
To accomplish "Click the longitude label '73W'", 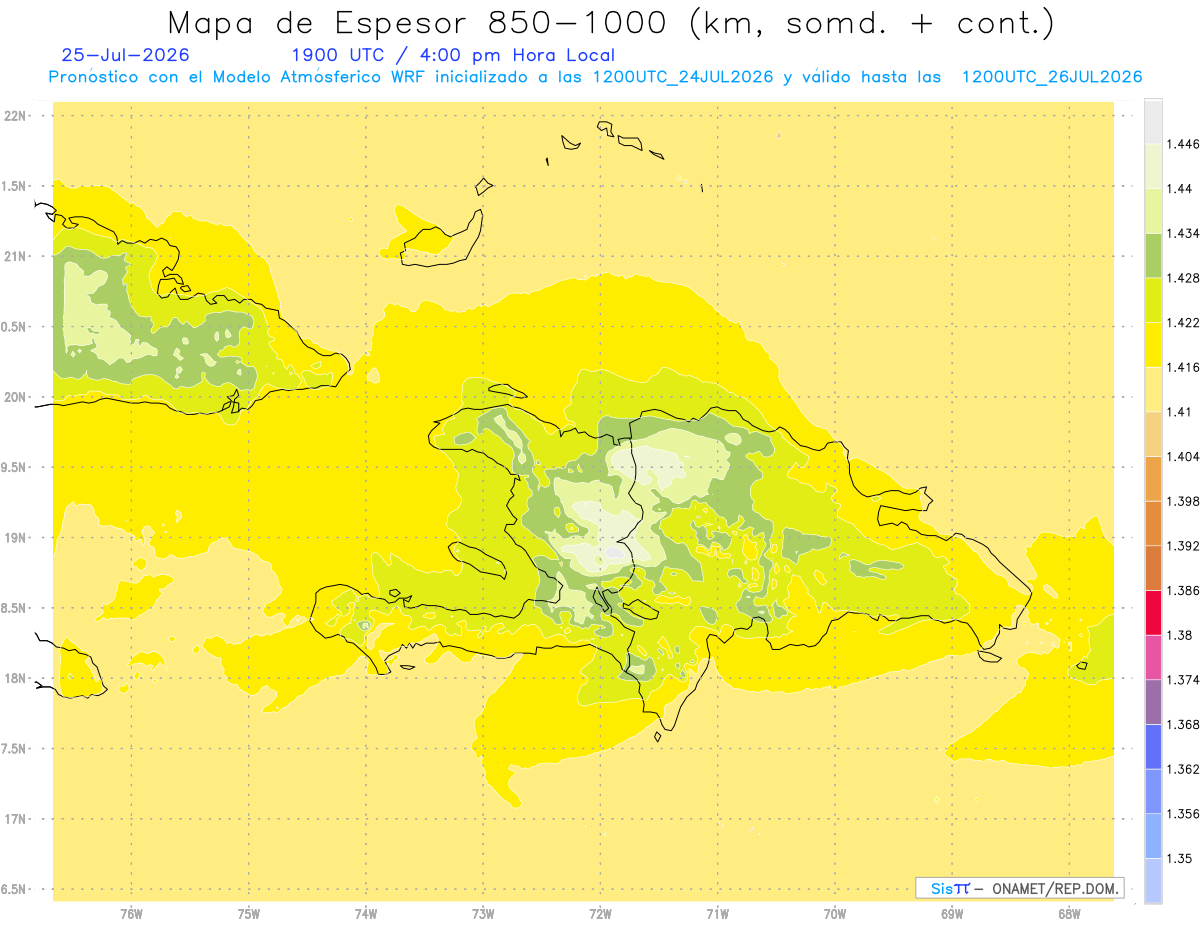I will coord(483,914).
